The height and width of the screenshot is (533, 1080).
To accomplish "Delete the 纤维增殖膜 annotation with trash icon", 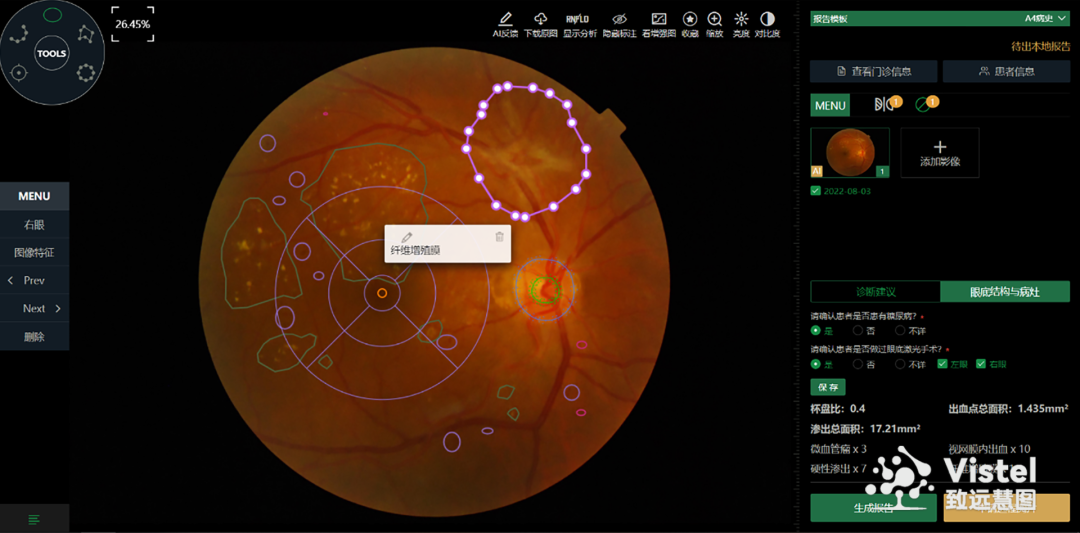I will (x=500, y=237).
